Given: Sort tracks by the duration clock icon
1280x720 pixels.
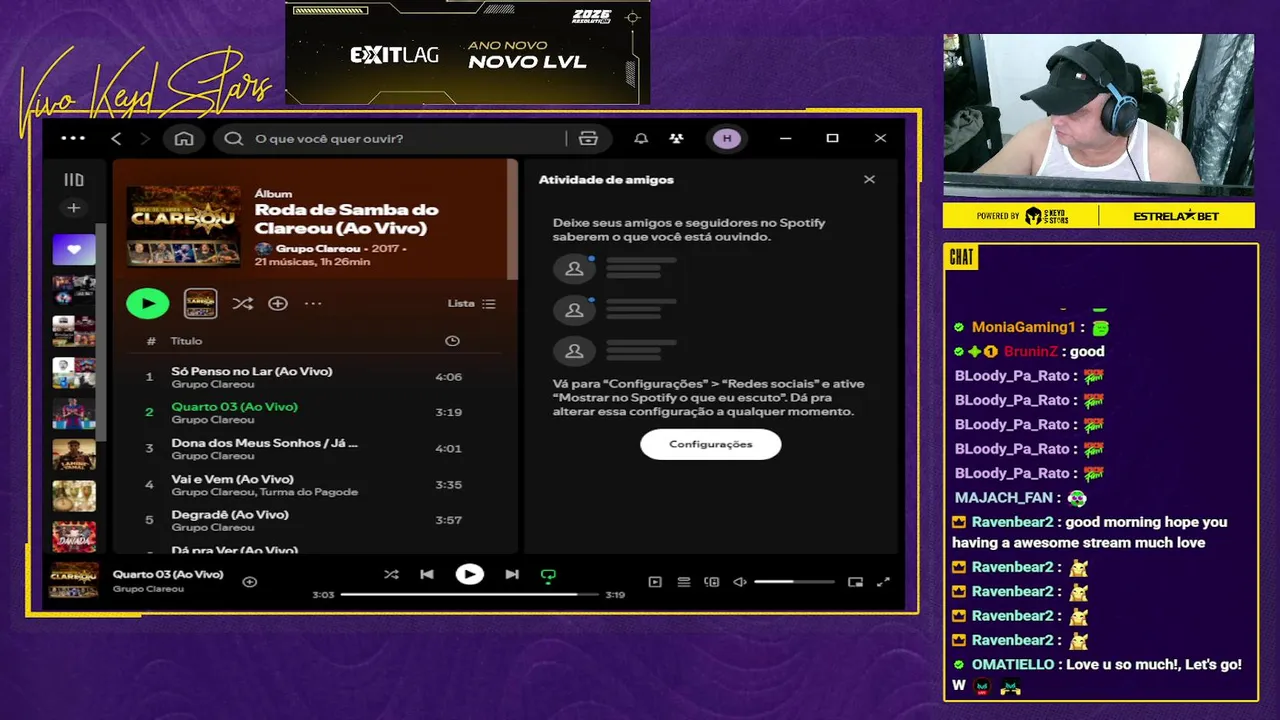Looking at the screenshot, I should click(452, 341).
